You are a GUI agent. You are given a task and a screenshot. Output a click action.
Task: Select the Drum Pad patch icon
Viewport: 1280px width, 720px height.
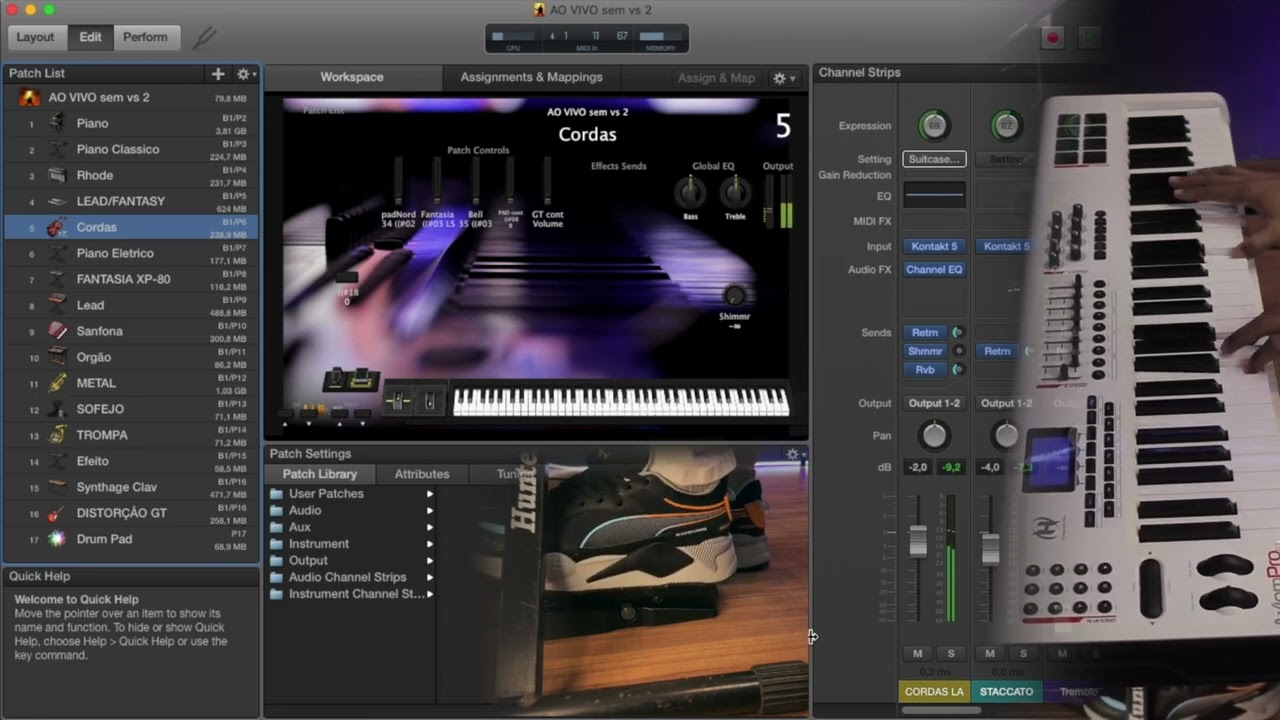click(58, 539)
